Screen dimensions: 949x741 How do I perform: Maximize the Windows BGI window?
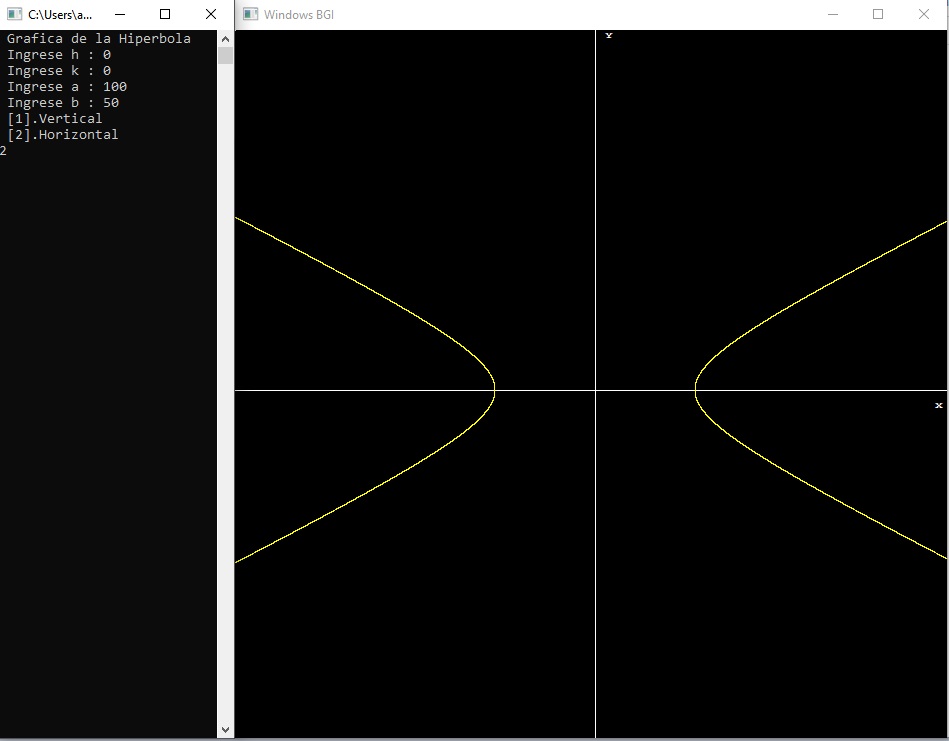pyautogui.click(x=878, y=14)
